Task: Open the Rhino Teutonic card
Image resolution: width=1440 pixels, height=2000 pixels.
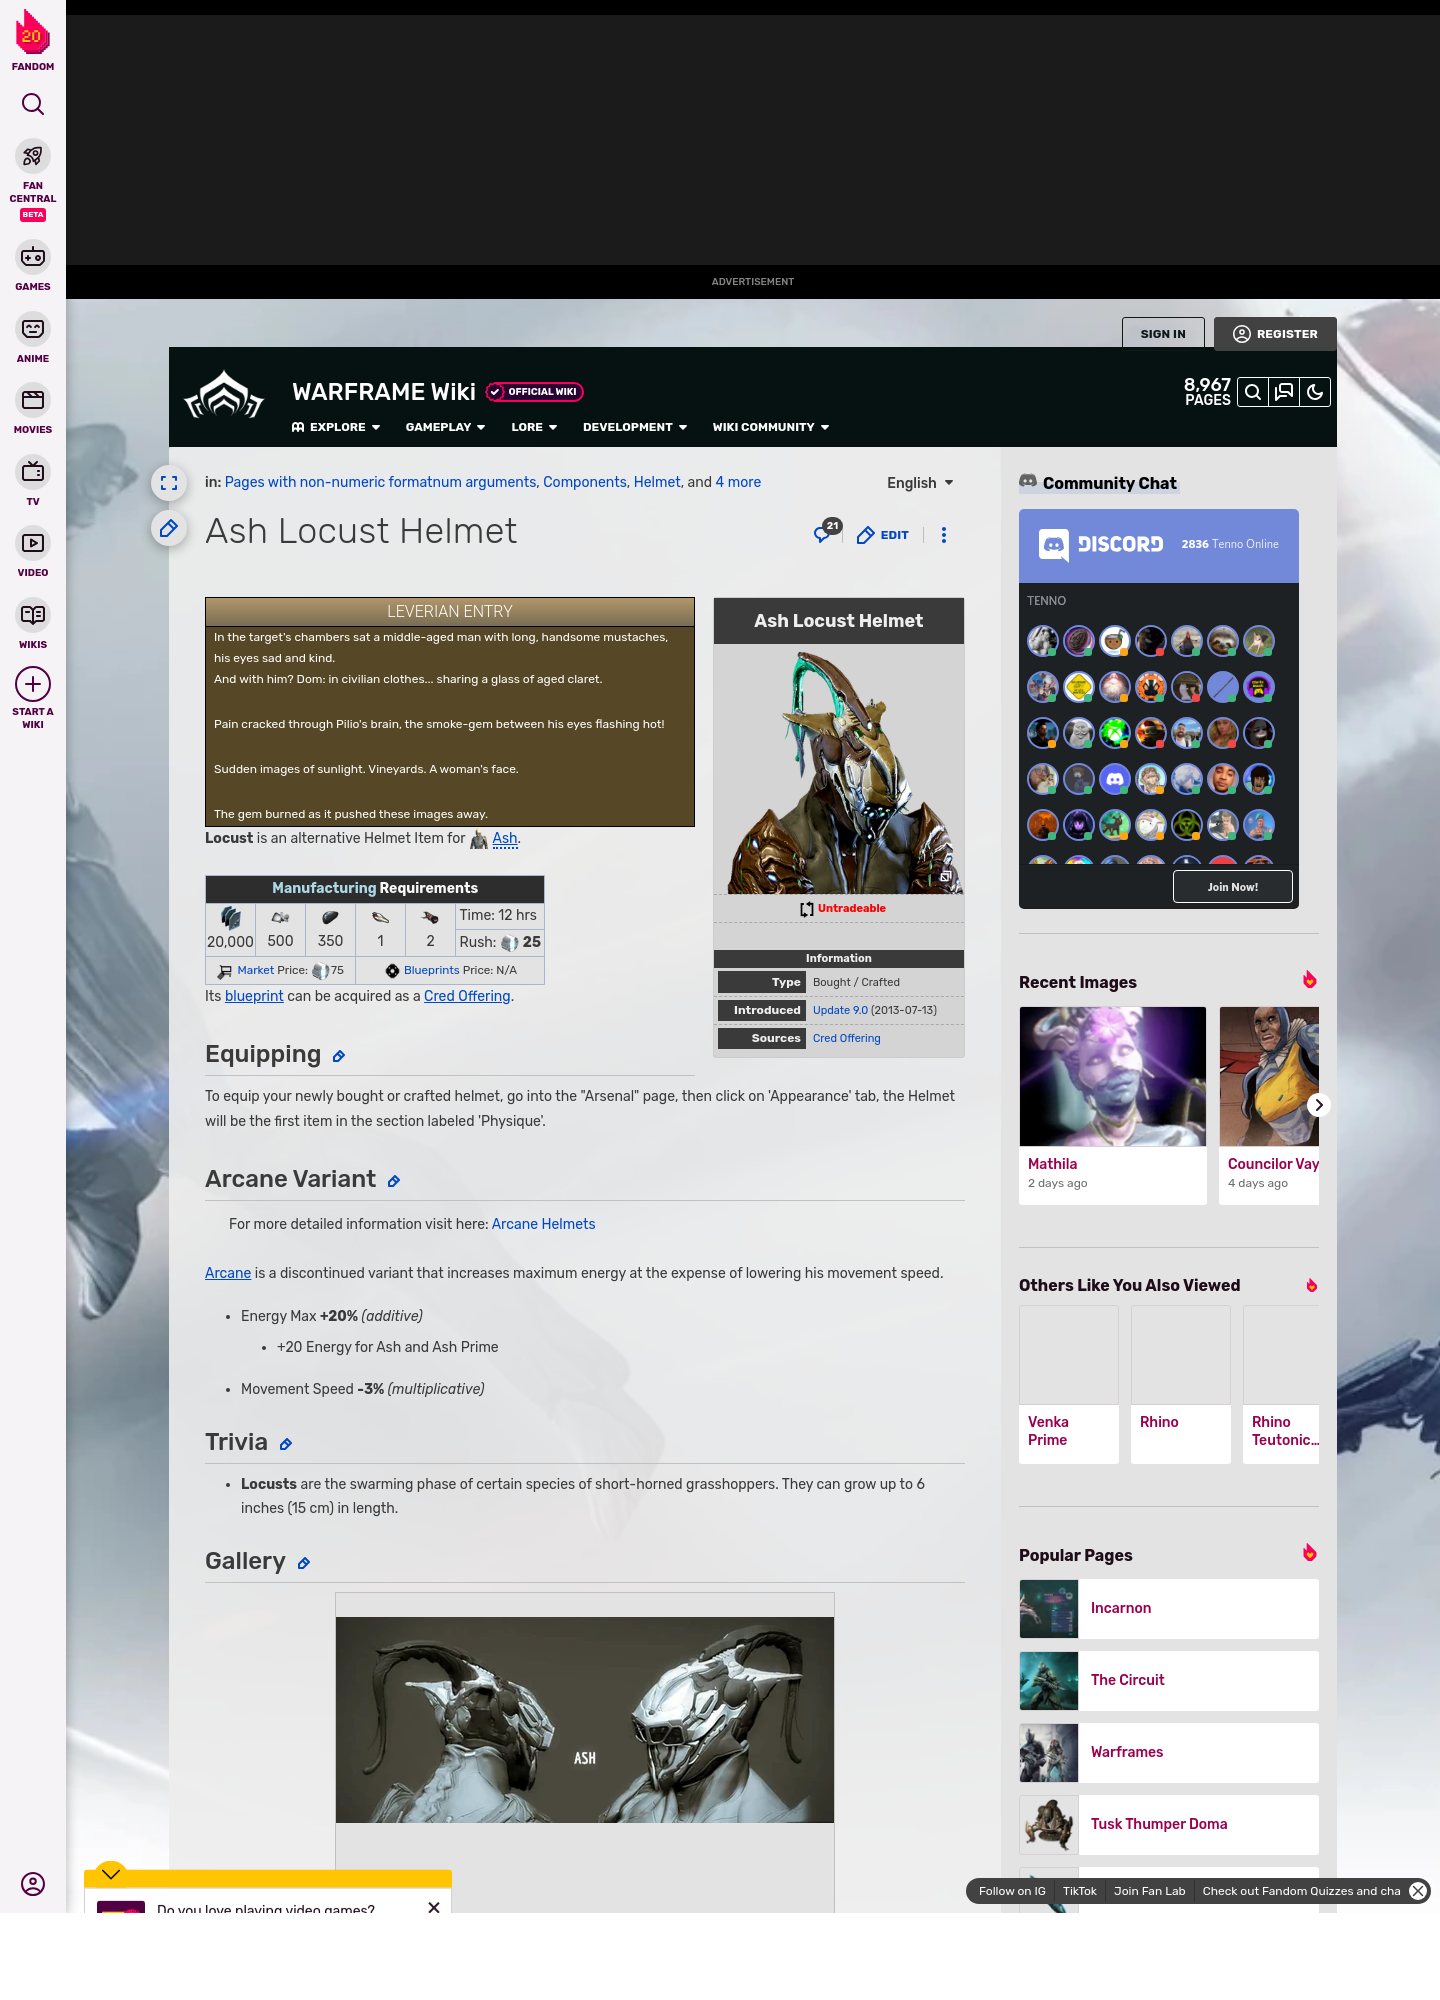Action: (x=1281, y=1385)
